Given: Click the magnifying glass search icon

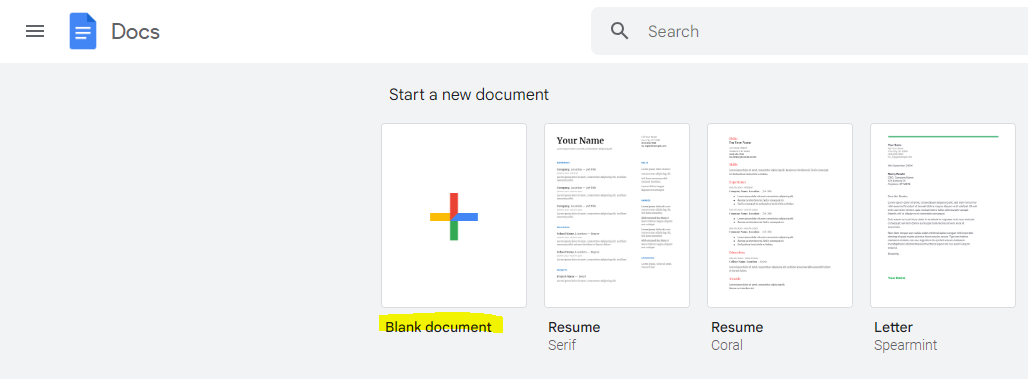Looking at the screenshot, I should (x=620, y=31).
